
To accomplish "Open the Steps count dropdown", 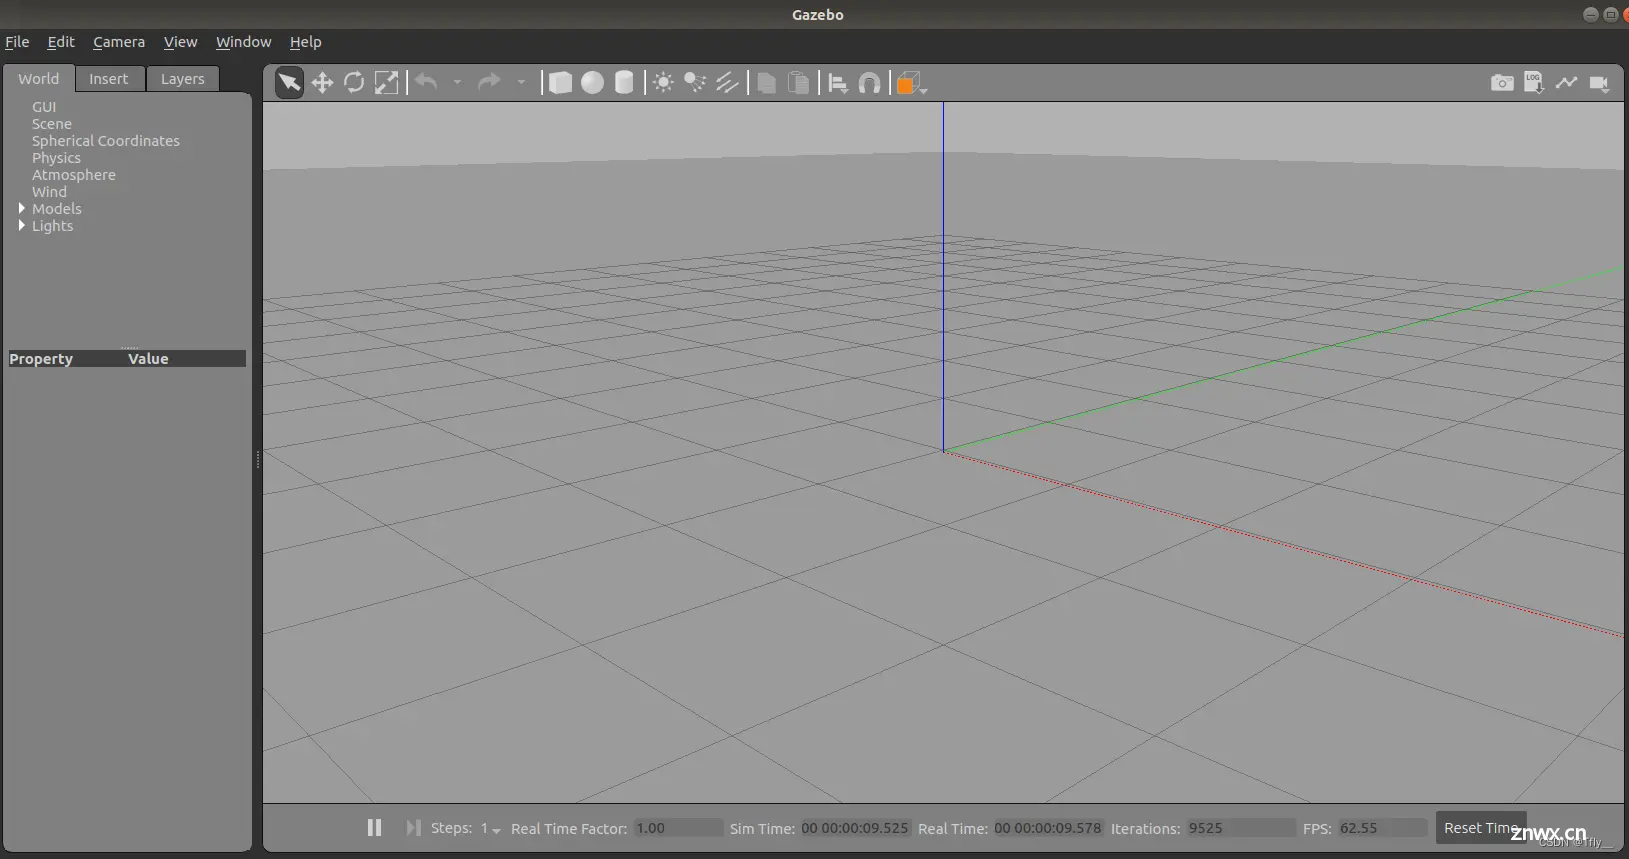I will (x=490, y=828).
